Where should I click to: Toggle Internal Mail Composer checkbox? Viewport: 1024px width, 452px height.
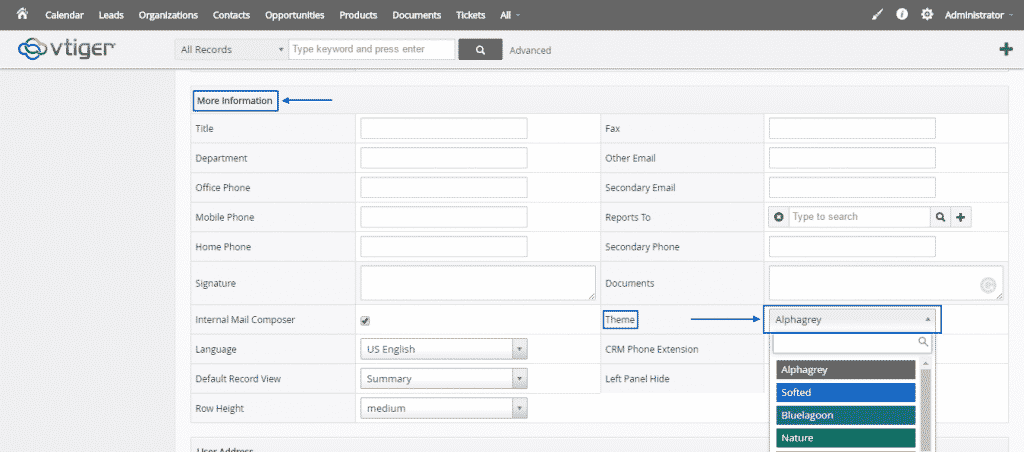pos(365,321)
